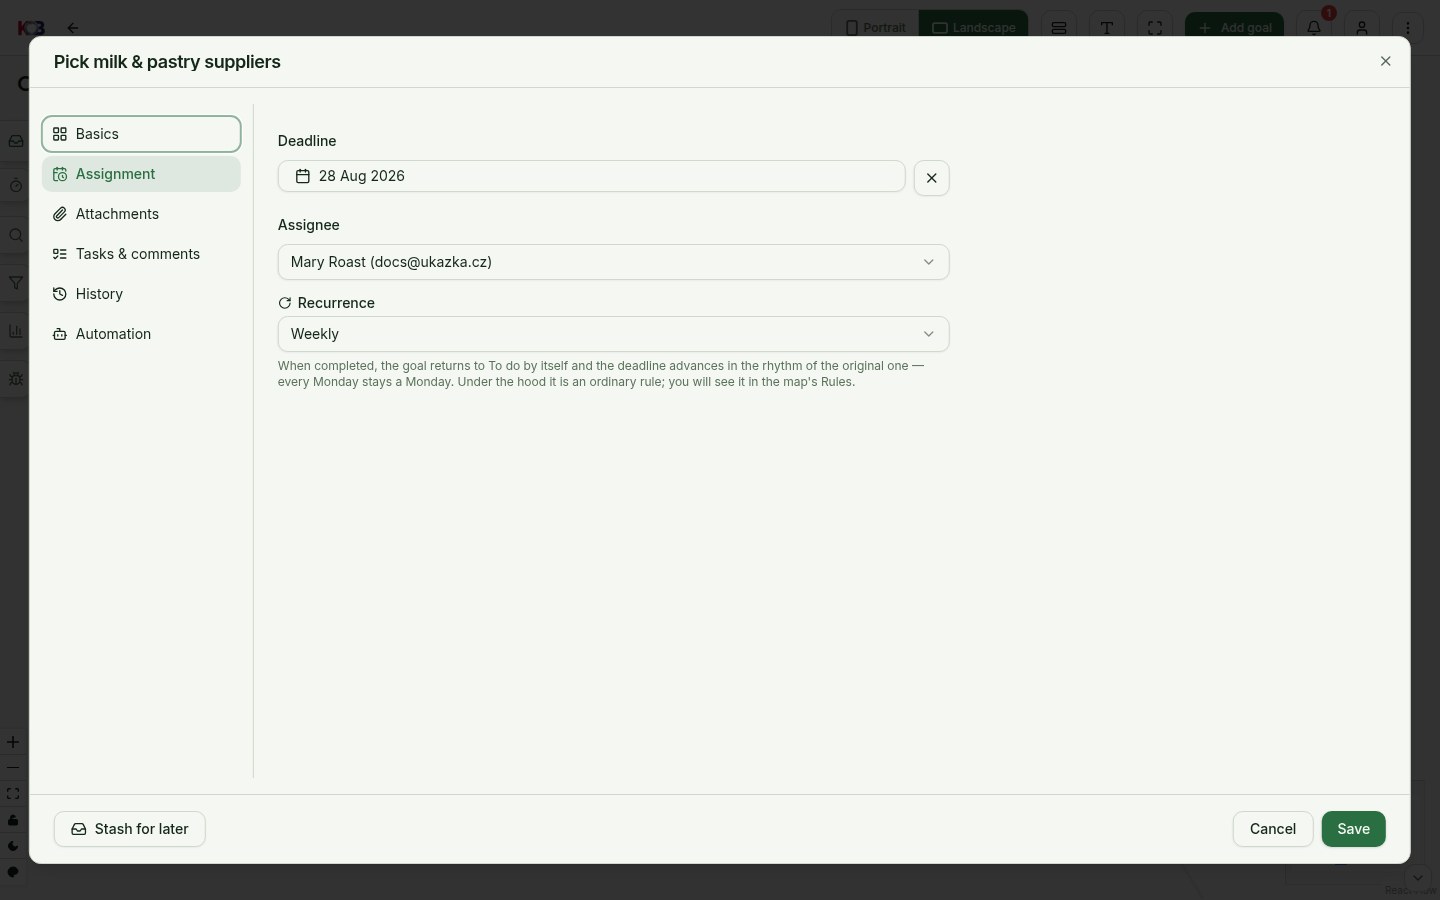
Task: Click the K3 logo in the background header
Action: point(31,28)
